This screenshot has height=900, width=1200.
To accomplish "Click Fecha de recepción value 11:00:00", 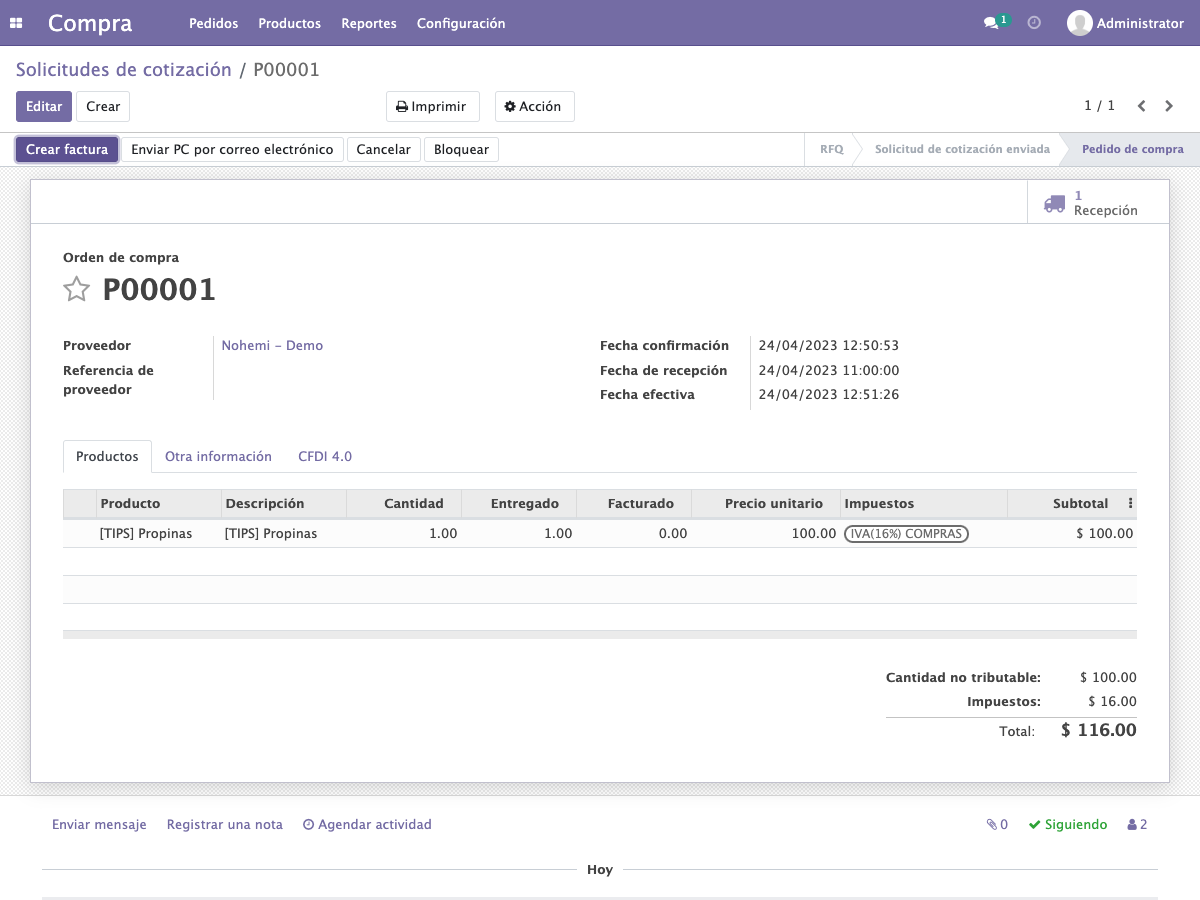I will point(829,371).
